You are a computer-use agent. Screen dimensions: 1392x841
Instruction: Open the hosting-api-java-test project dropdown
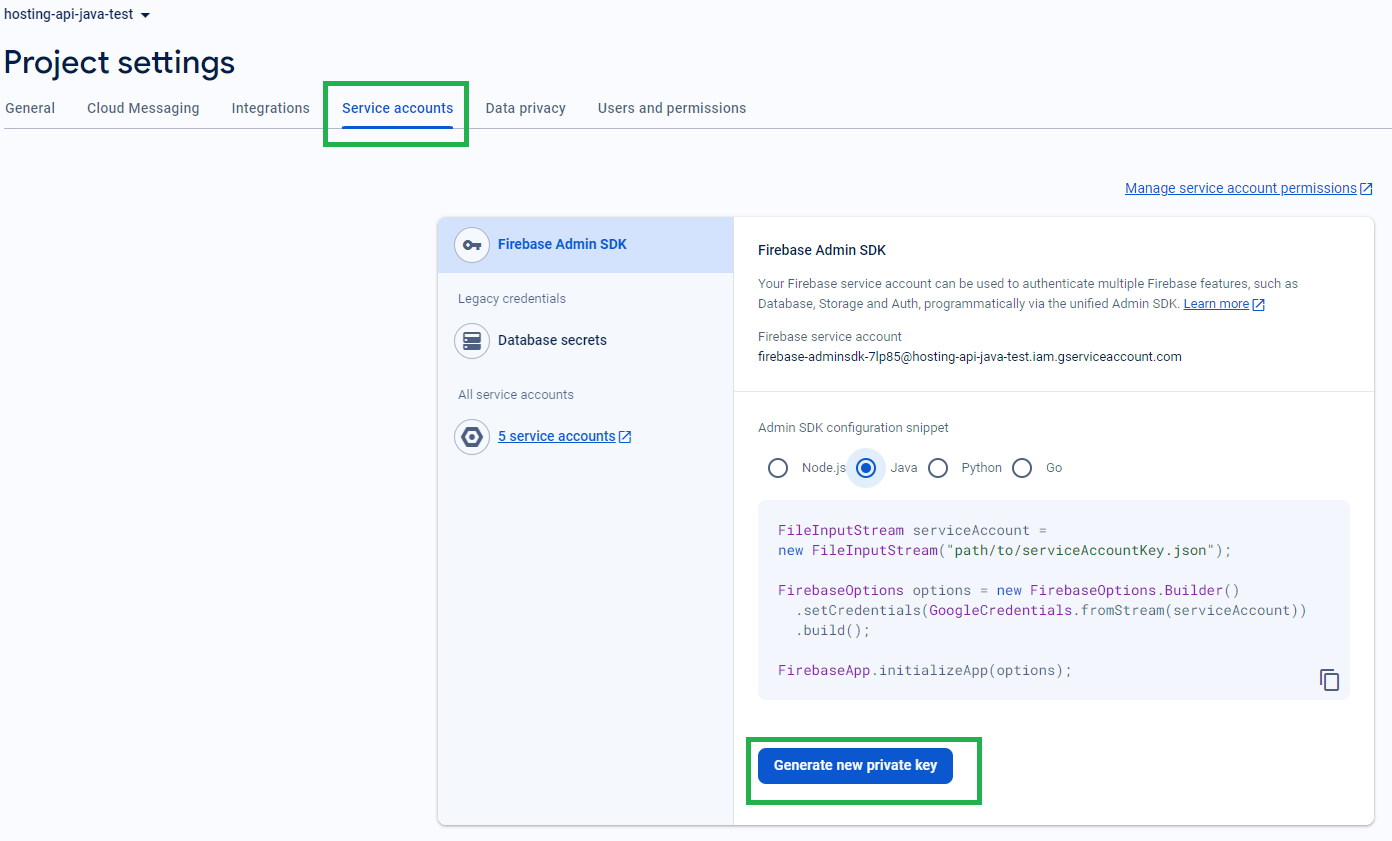(x=77, y=15)
